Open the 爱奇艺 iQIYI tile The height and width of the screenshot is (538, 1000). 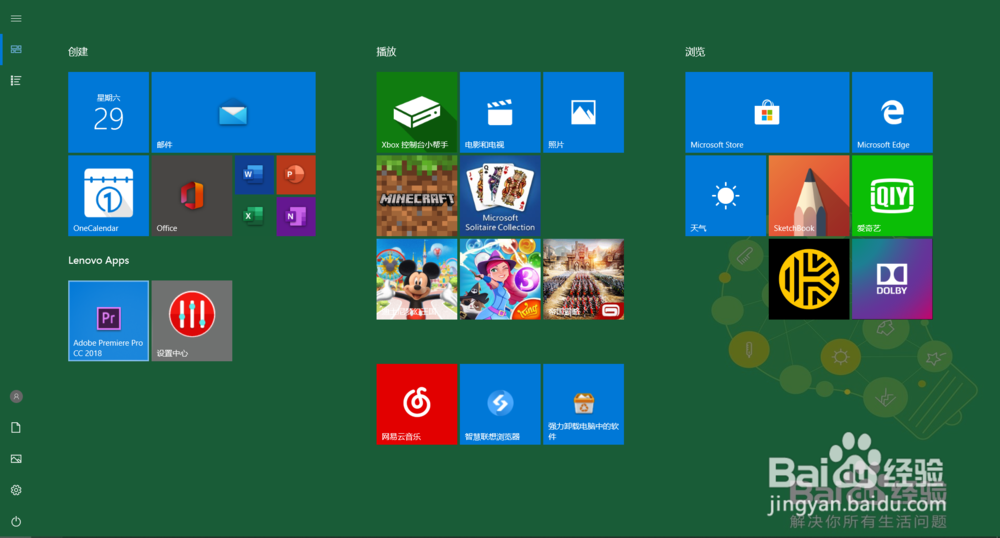(892, 196)
